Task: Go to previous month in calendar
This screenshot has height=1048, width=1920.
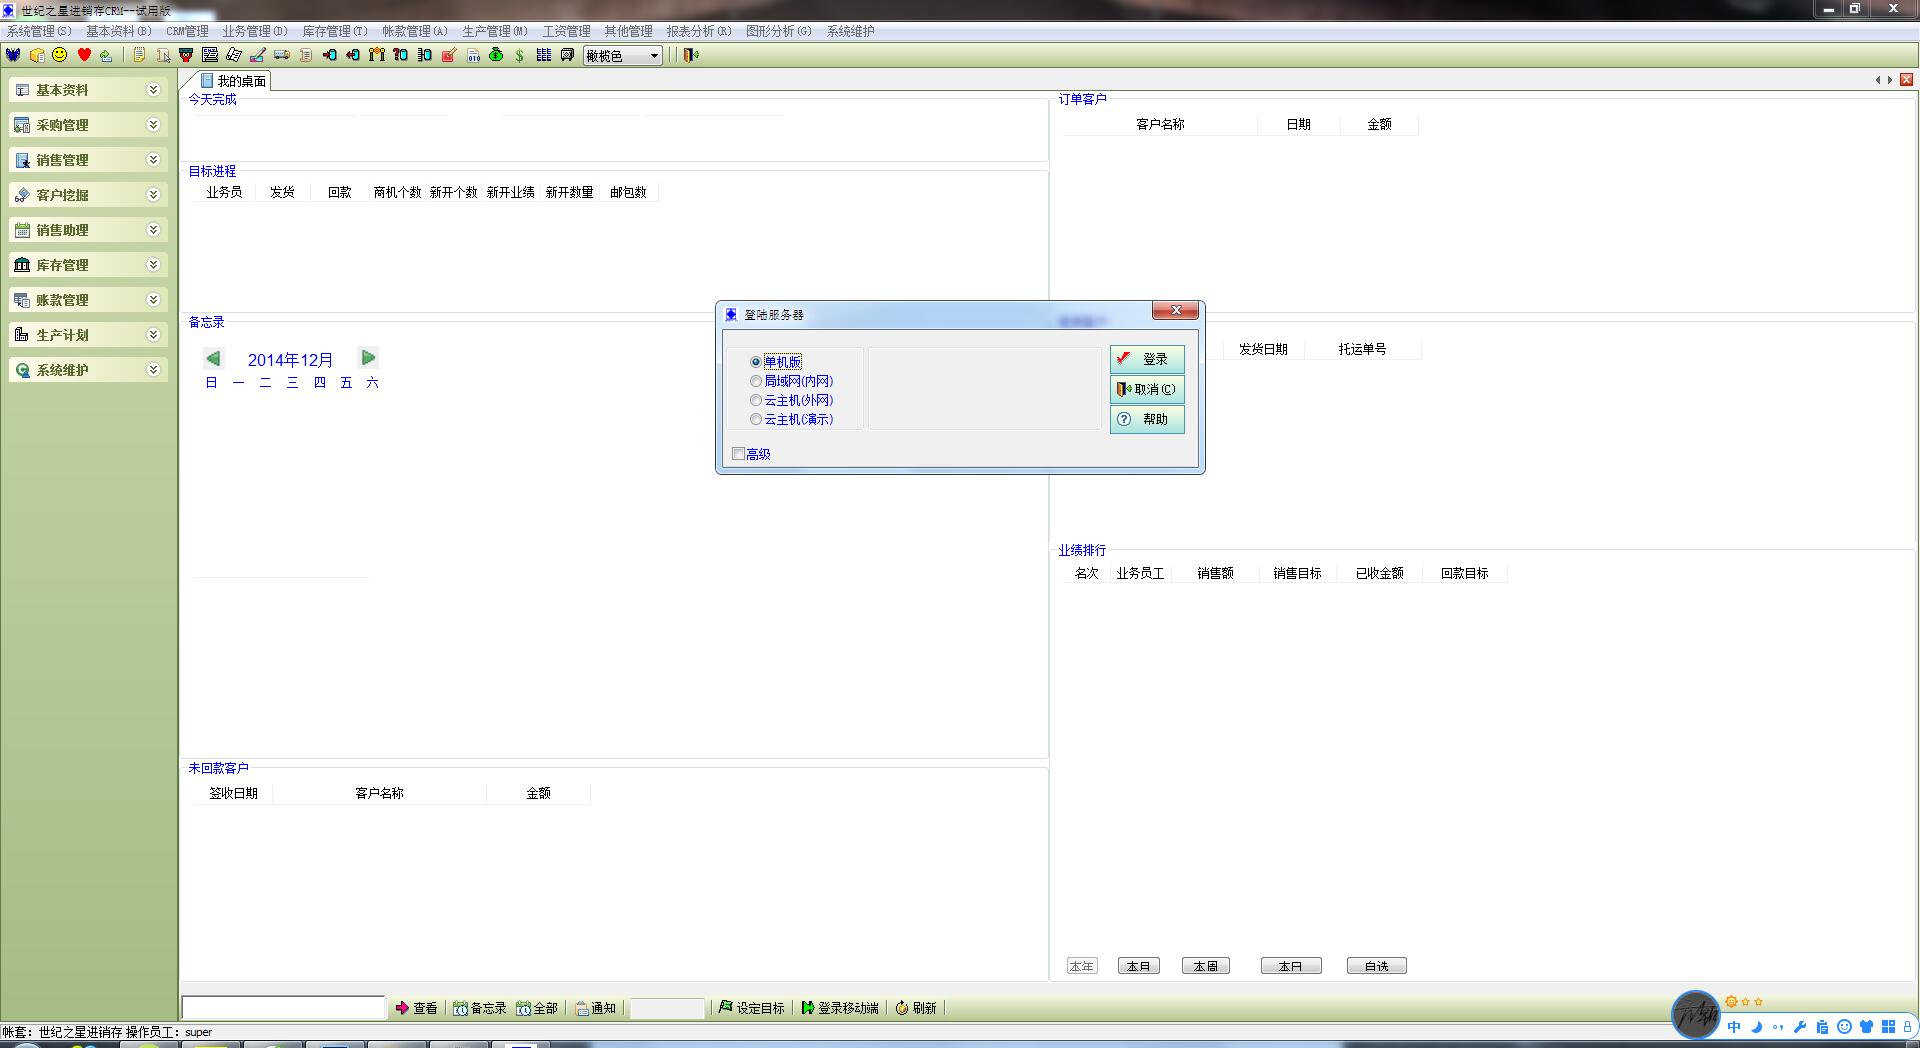Action: 213,358
